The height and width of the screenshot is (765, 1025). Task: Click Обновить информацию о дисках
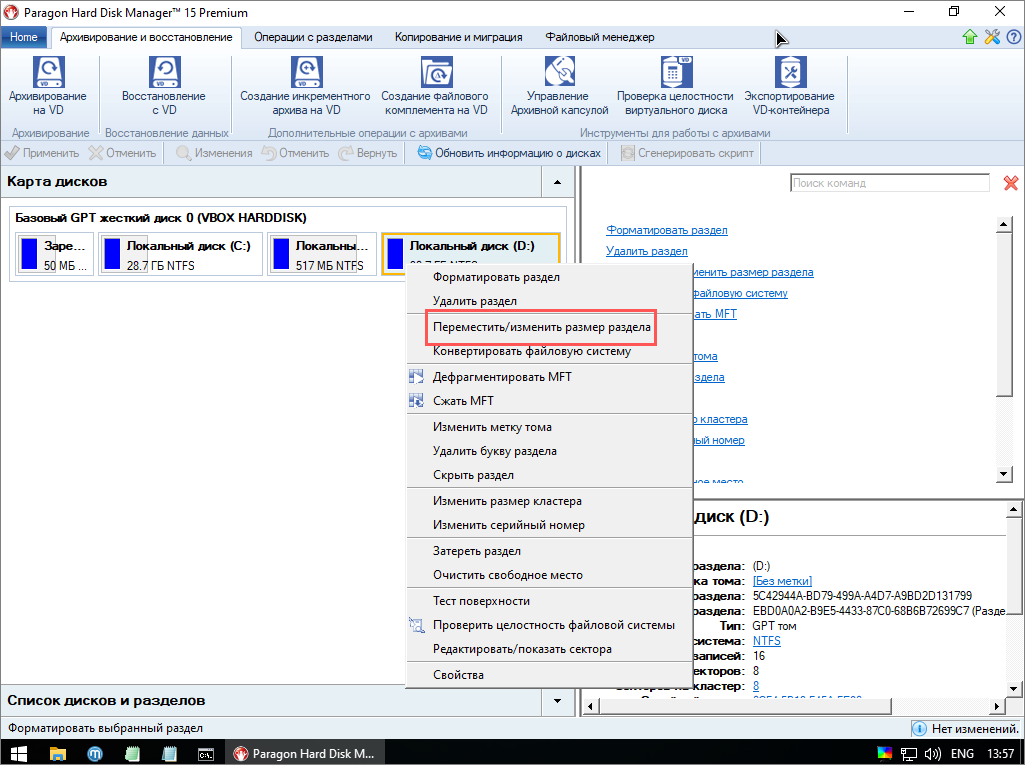click(509, 153)
